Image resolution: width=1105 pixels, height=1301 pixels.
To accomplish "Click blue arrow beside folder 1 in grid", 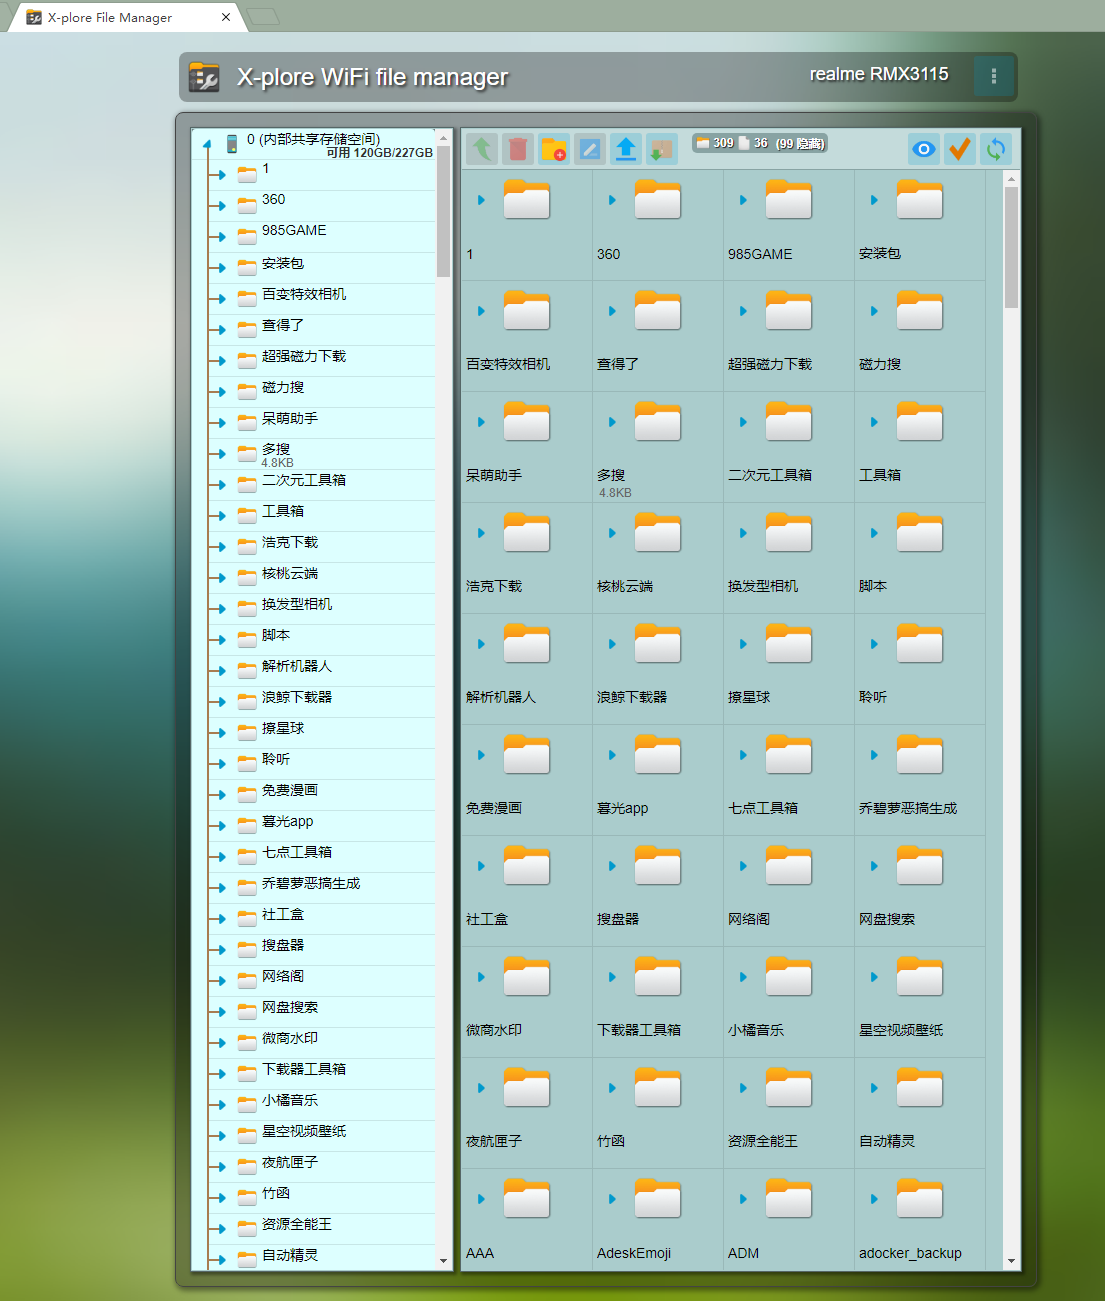I will [x=481, y=200].
